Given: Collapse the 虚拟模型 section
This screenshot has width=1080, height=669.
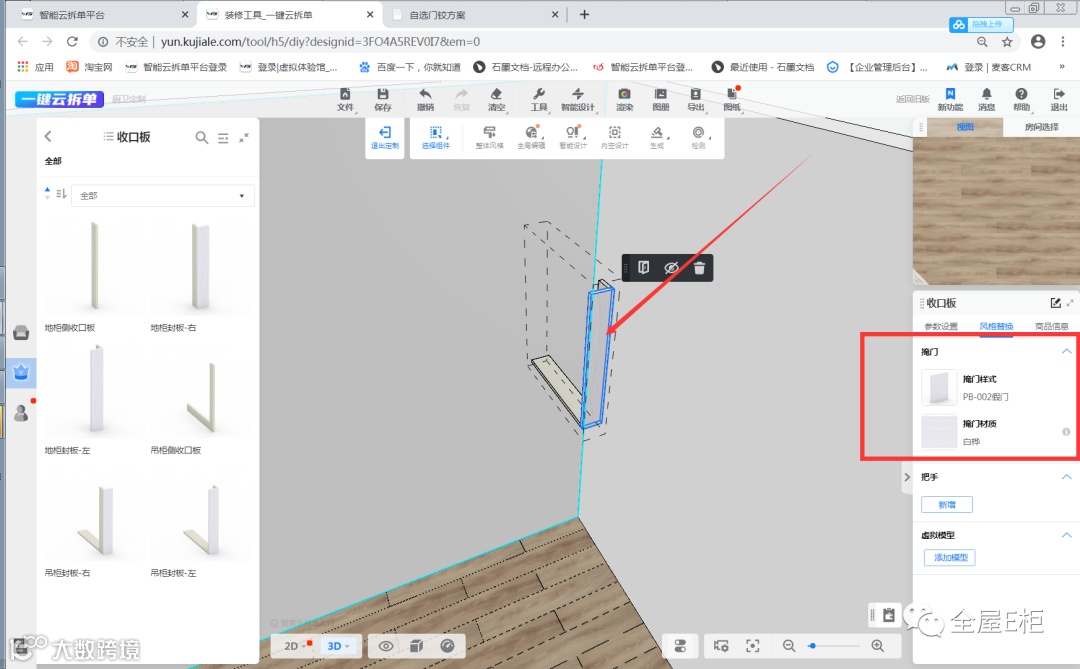Looking at the screenshot, I should [1066, 535].
